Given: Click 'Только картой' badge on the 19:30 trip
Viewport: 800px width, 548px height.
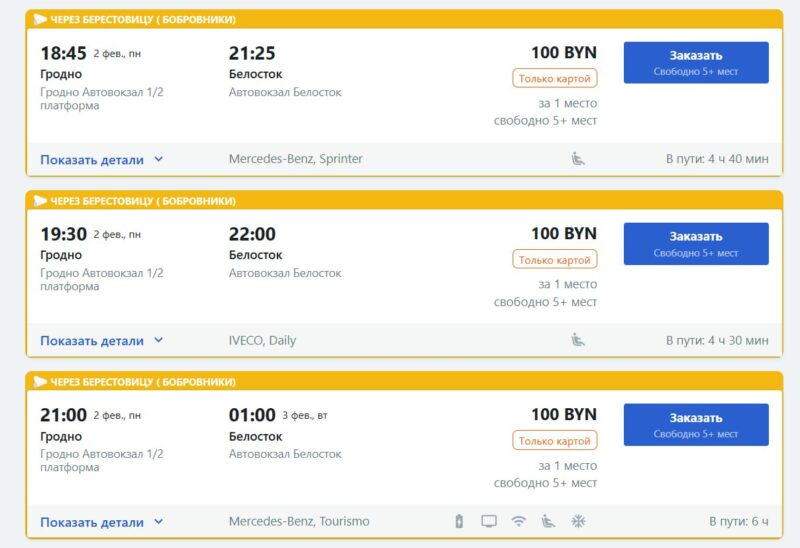Looking at the screenshot, I should tap(555, 260).
